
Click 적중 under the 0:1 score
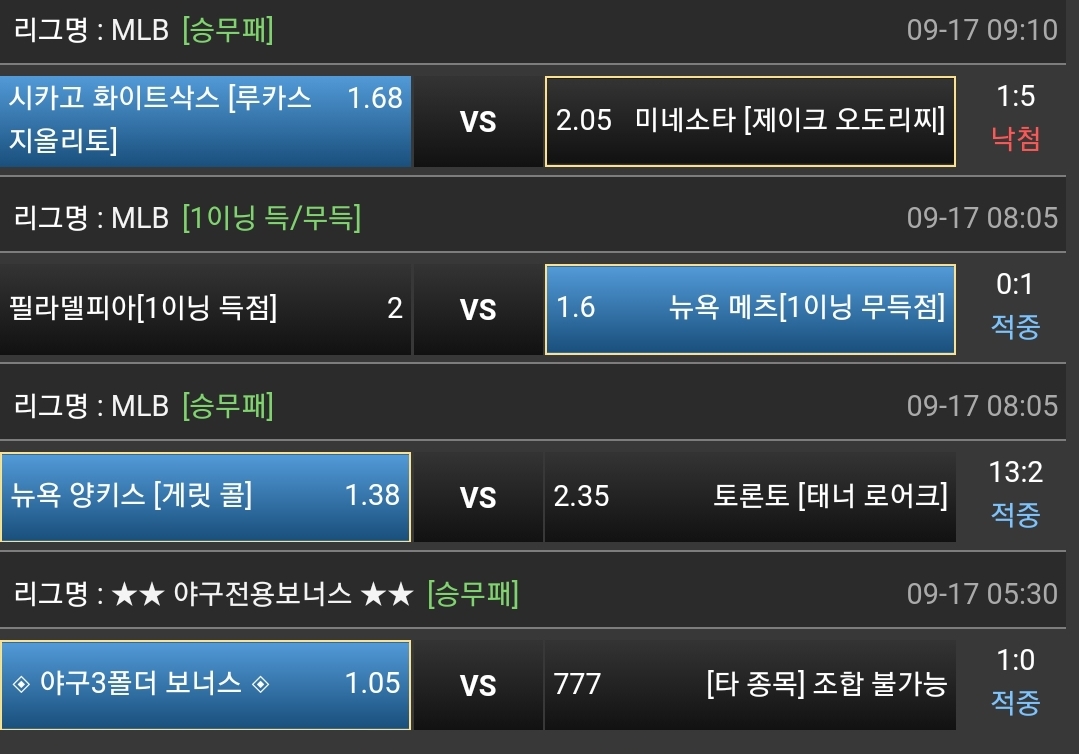(x=1015, y=326)
